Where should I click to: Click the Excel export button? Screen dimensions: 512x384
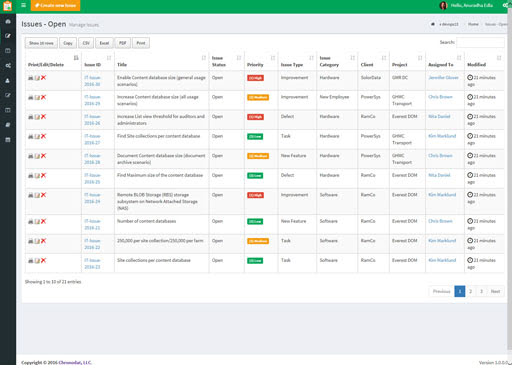tap(104, 43)
